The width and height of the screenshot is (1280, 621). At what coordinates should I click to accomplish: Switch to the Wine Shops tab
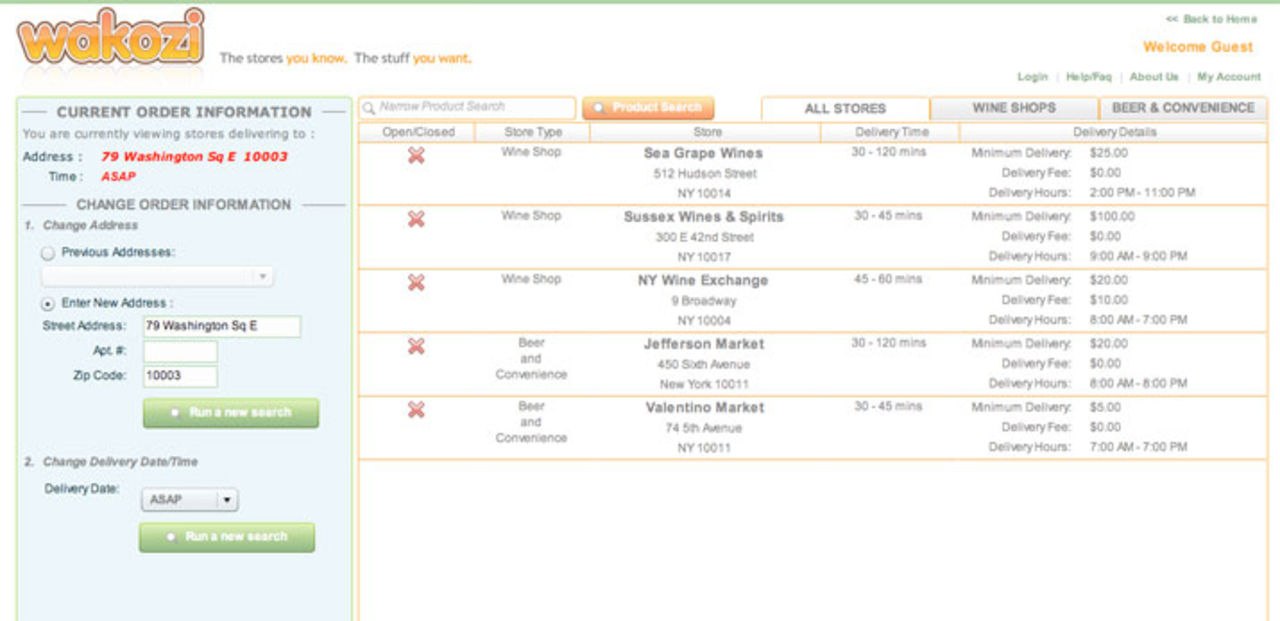(x=1013, y=108)
